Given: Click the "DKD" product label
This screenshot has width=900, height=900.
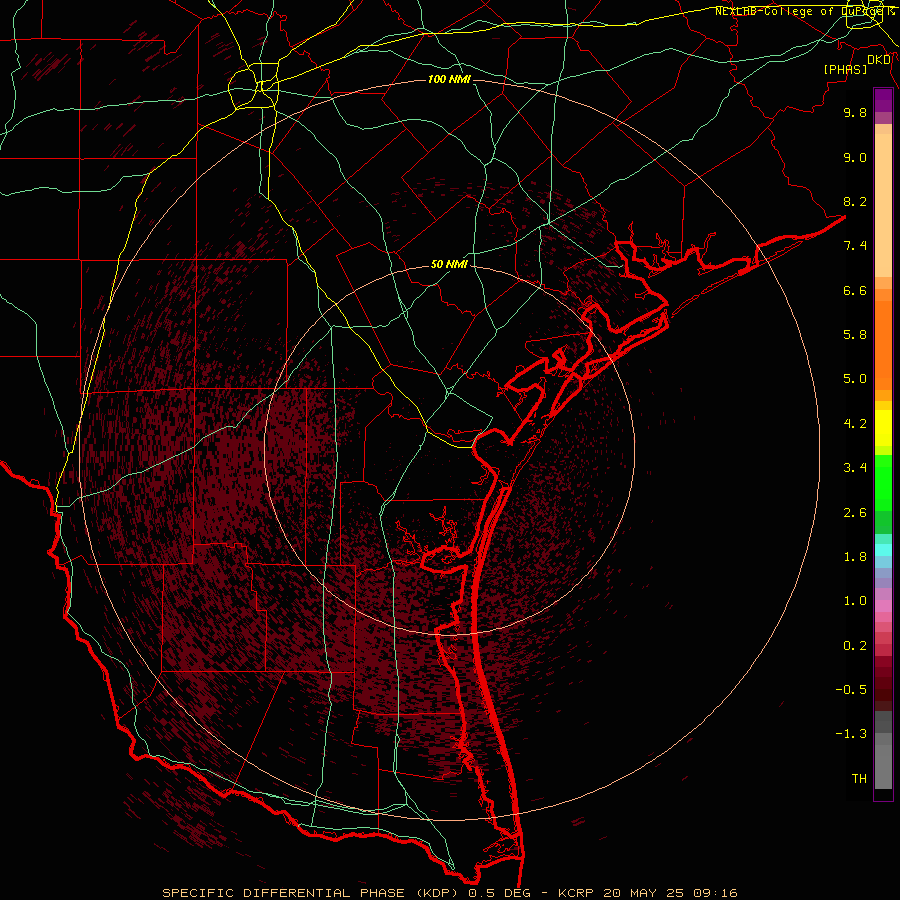Looking at the screenshot, I should coord(879,60).
